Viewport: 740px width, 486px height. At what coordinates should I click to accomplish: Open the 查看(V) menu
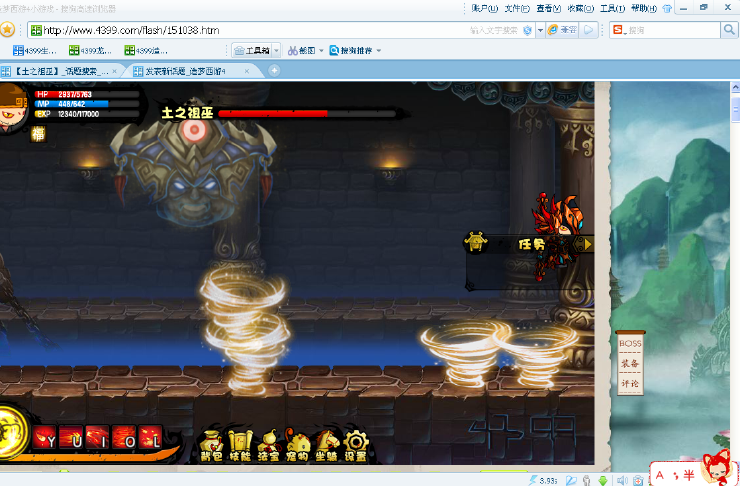coord(548,8)
